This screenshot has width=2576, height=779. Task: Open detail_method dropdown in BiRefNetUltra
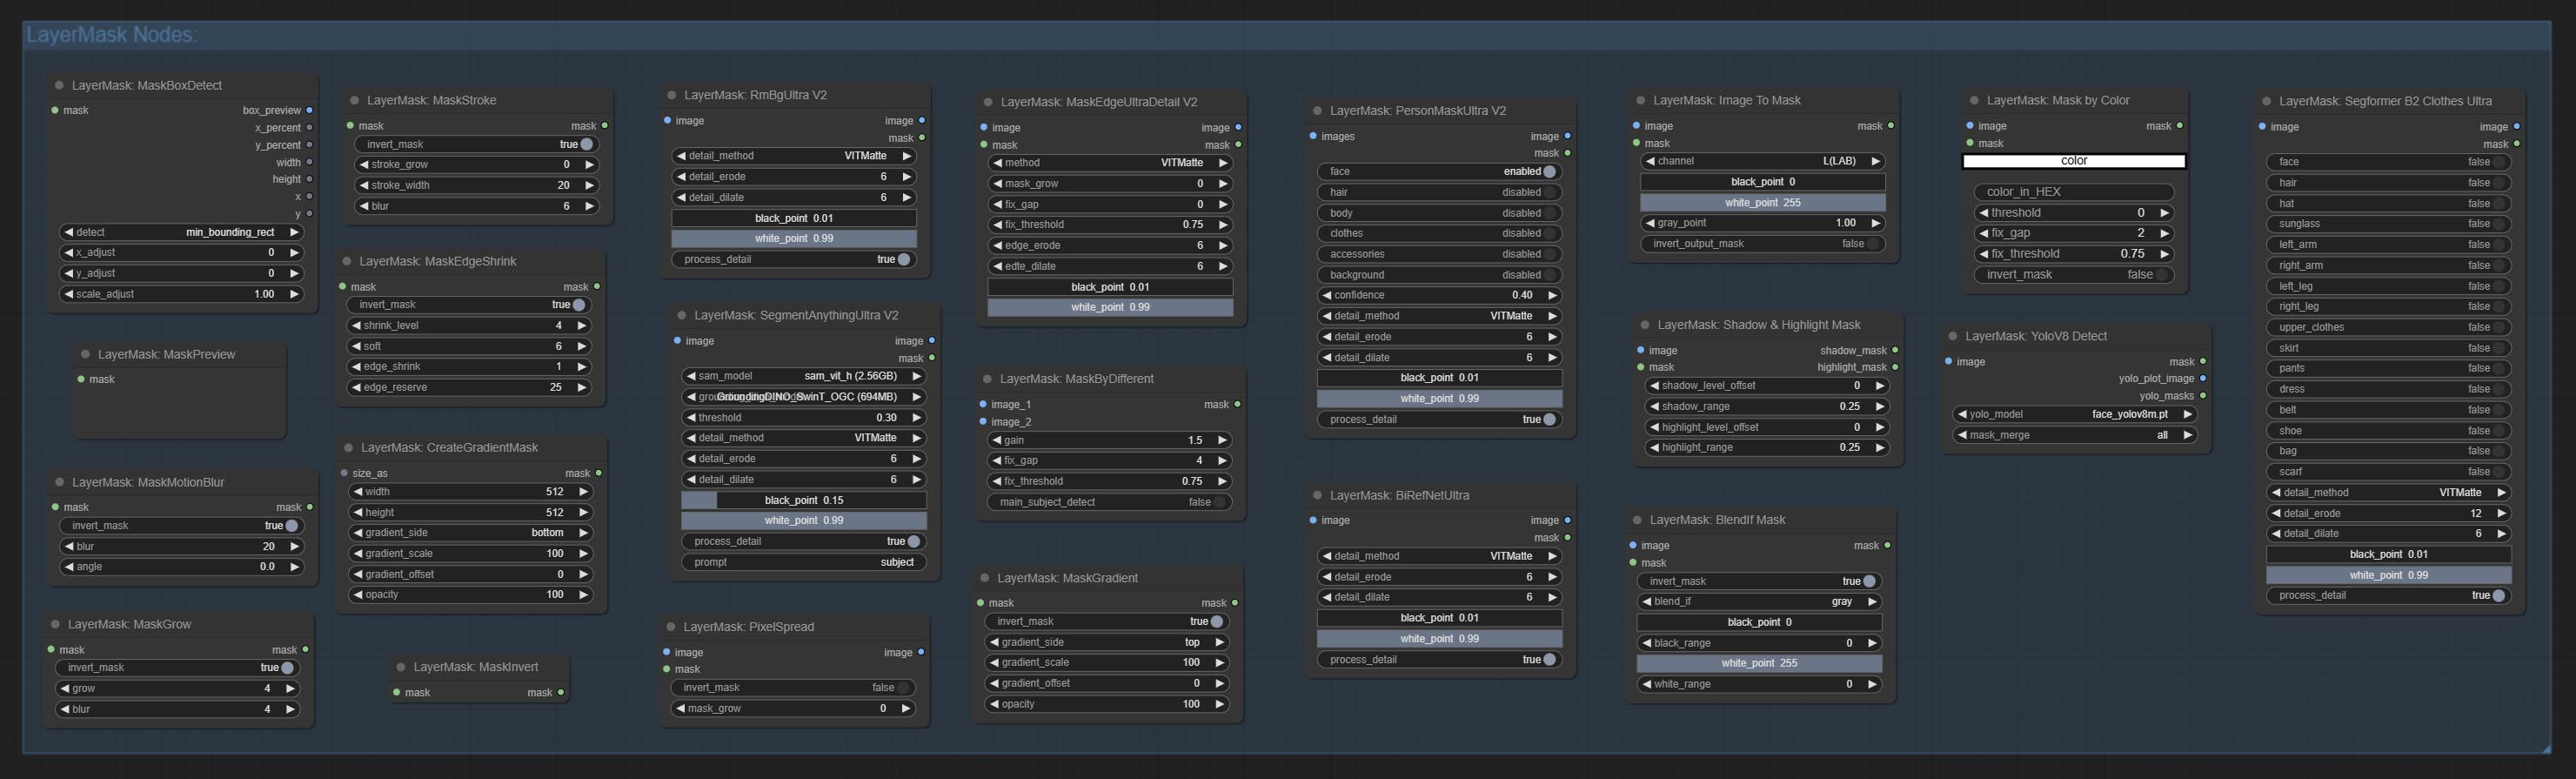[1439, 556]
